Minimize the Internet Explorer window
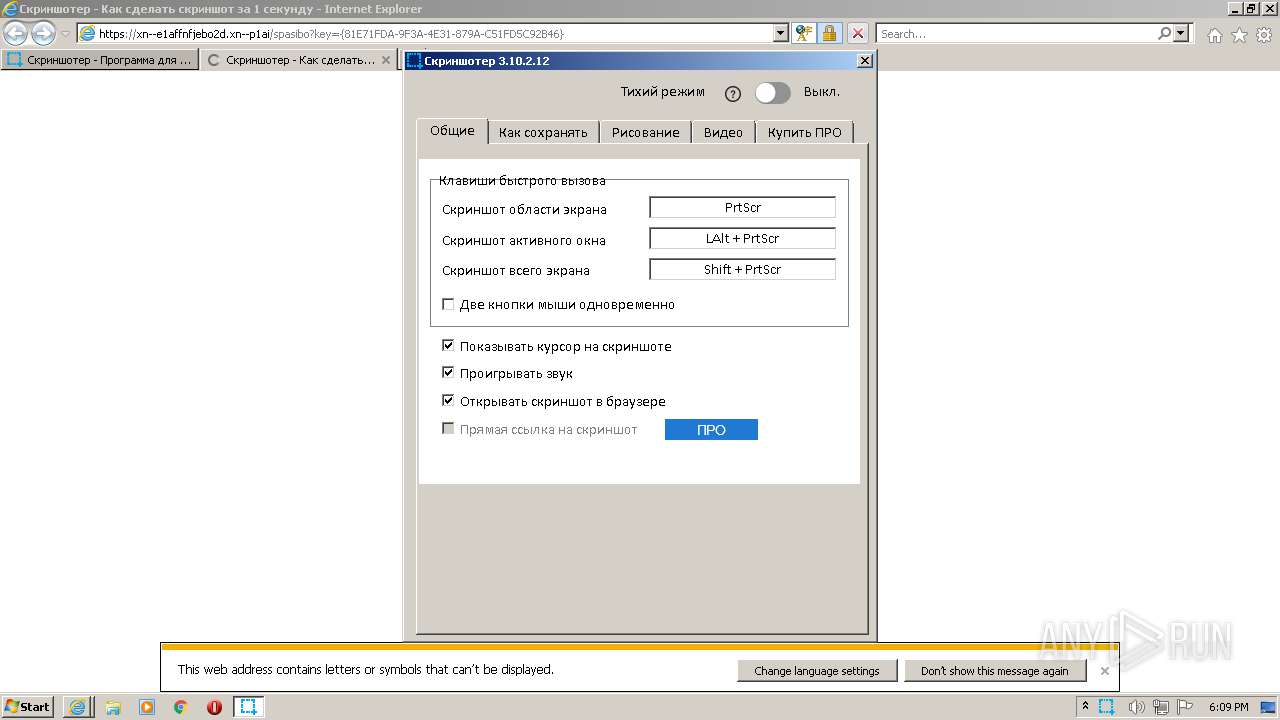This screenshot has height=720, width=1280. (1233, 8)
